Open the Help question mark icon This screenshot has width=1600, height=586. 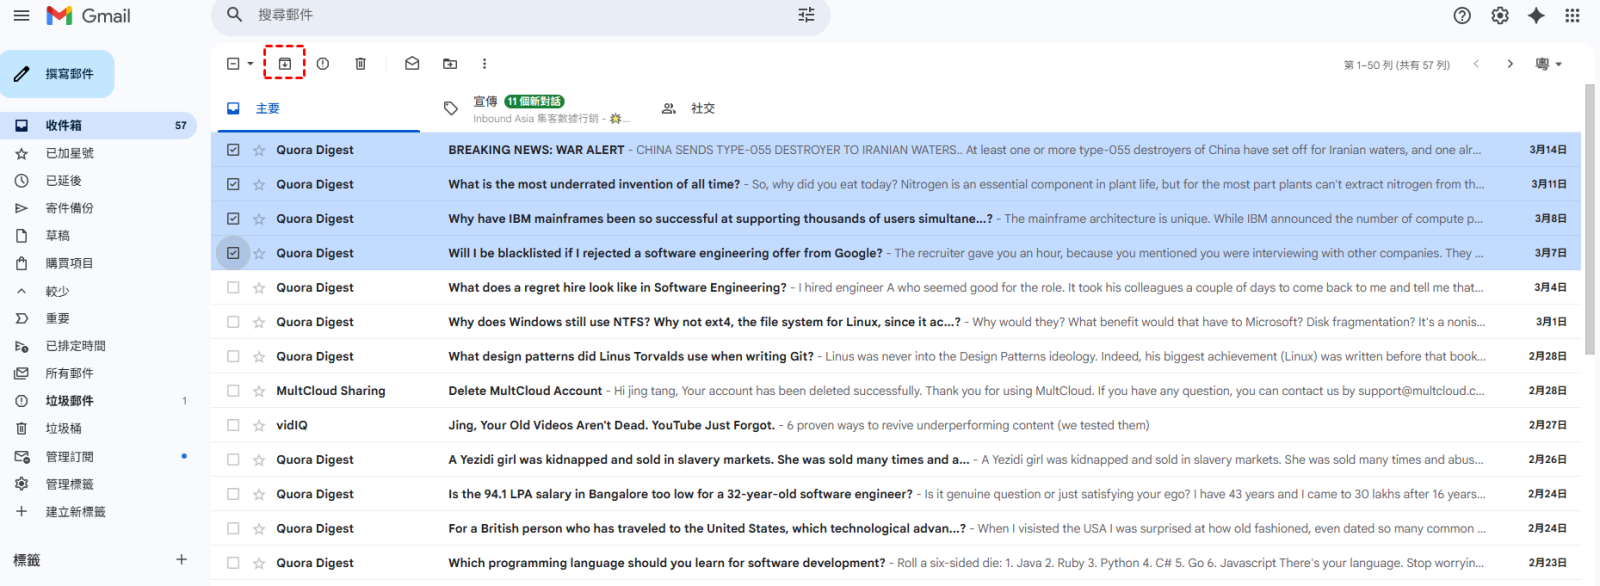click(1462, 15)
